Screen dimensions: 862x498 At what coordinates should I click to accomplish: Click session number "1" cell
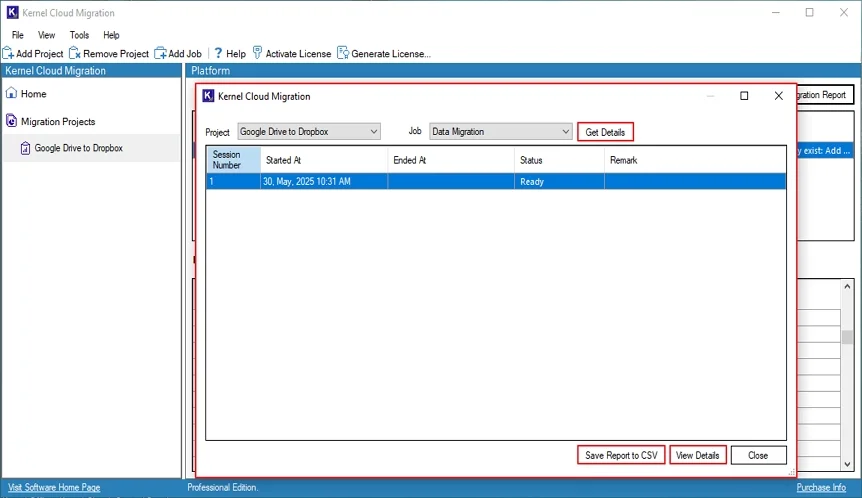click(x=233, y=181)
